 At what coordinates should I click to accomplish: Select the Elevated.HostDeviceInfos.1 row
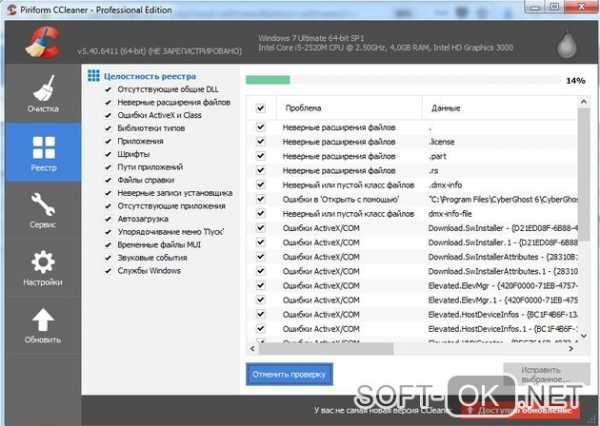[412, 329]
